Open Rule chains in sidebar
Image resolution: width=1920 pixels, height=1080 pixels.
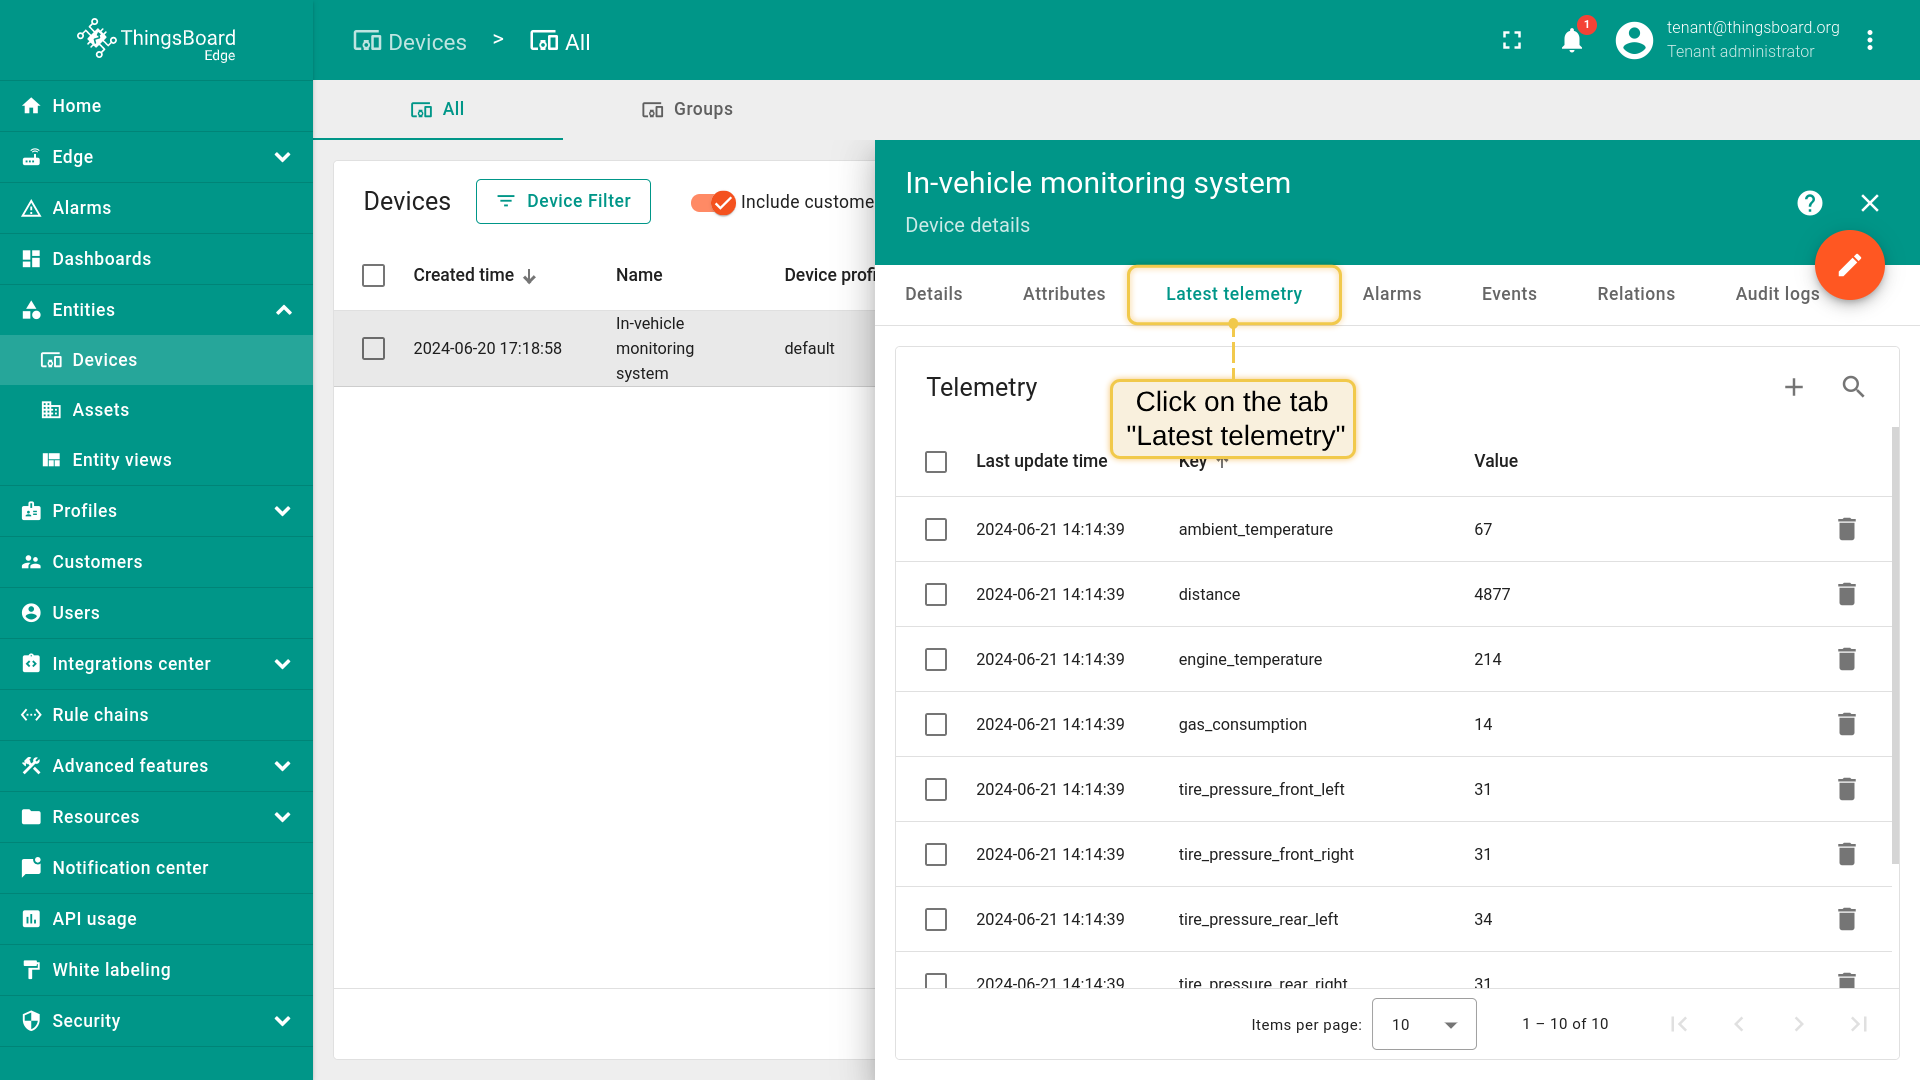(x=156, y=715)
